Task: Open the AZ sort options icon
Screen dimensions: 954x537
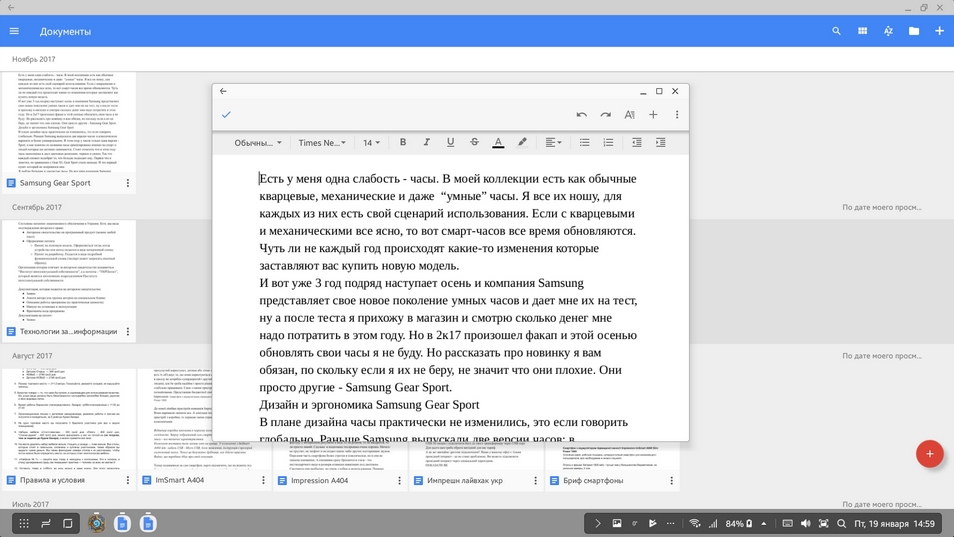Action: click(x=888, y=31)
